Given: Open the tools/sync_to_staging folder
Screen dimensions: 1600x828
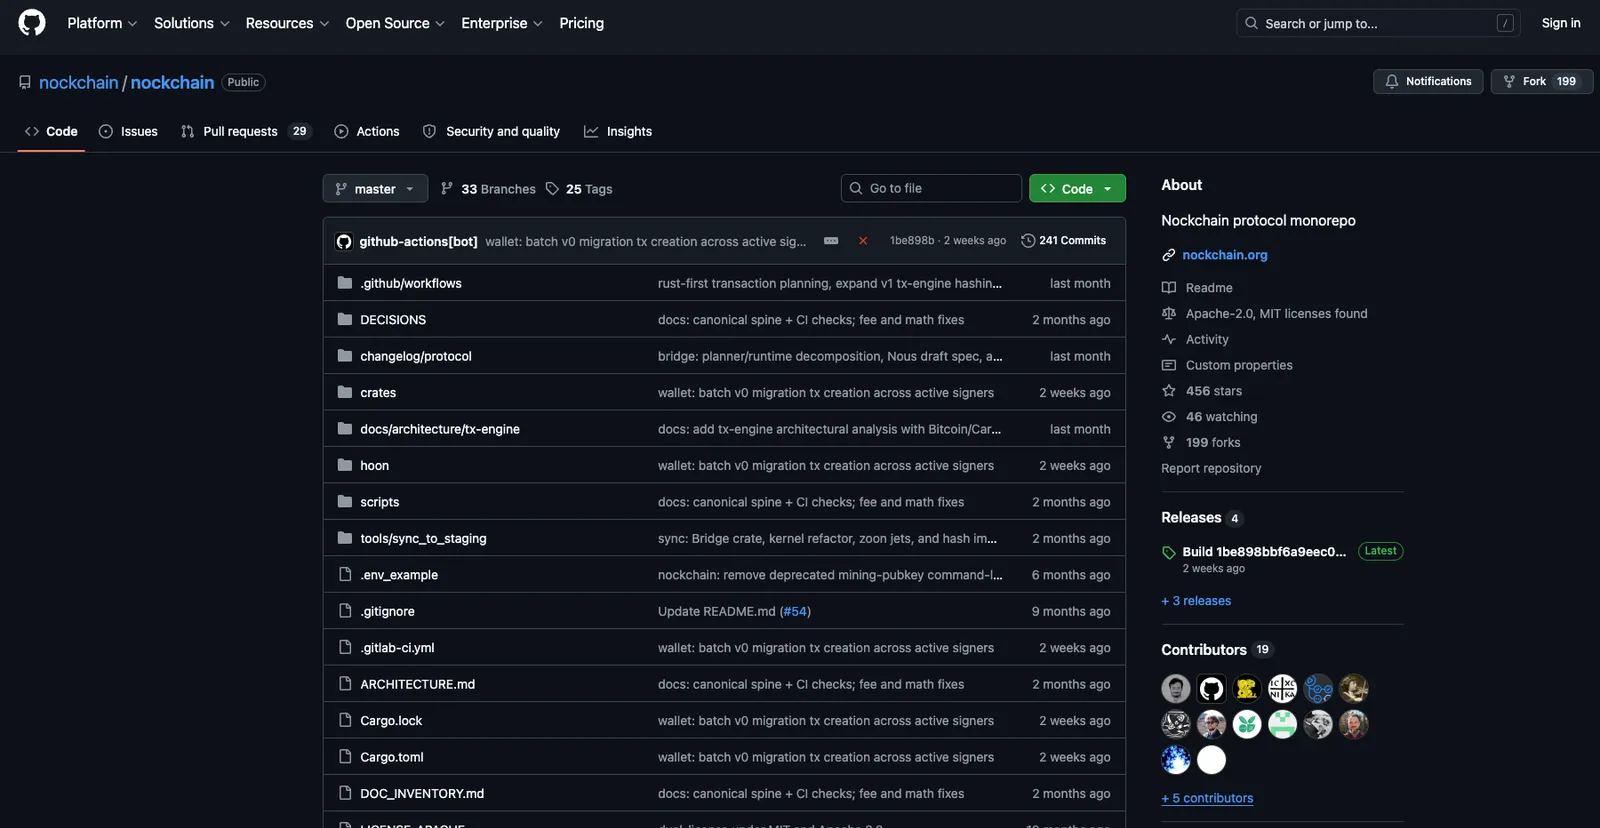Looking at the screenshot, I should pyautogui.click(x=423, y=538).
